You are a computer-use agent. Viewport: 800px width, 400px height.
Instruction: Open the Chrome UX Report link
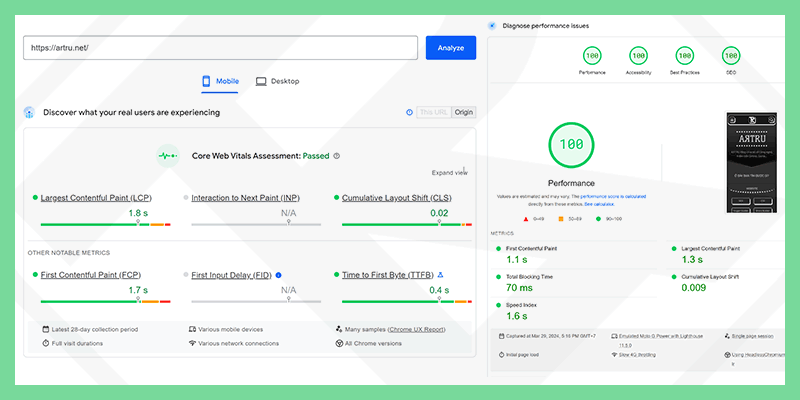tap(416, 330)
